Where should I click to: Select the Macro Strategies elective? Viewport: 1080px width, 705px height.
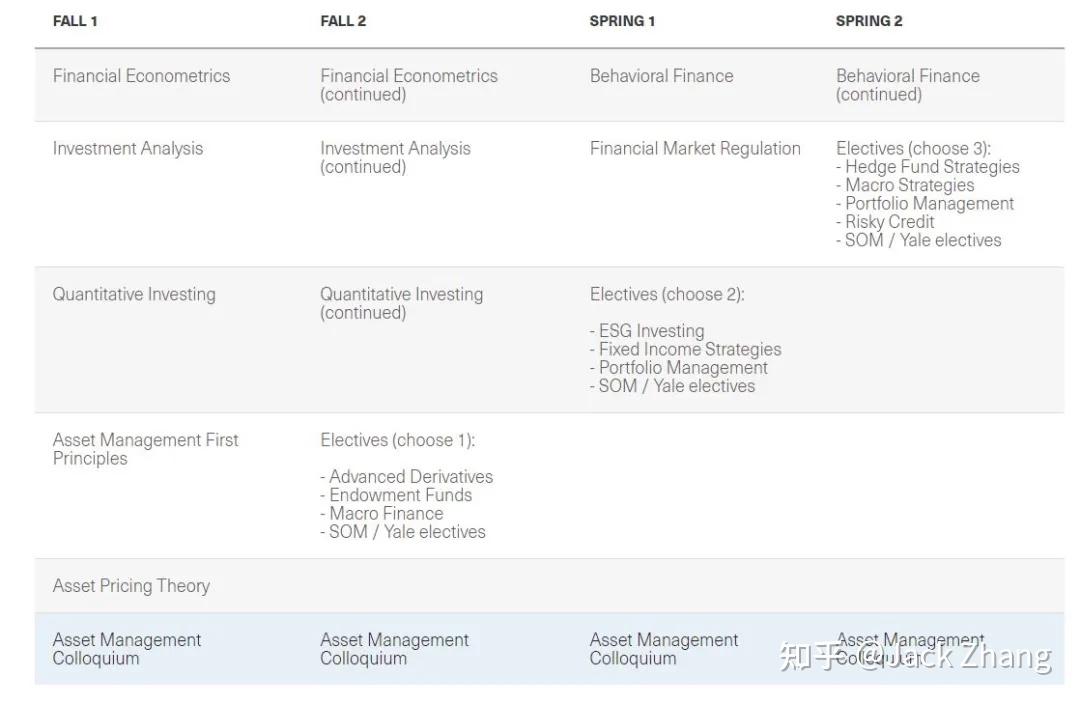point(909,185)
